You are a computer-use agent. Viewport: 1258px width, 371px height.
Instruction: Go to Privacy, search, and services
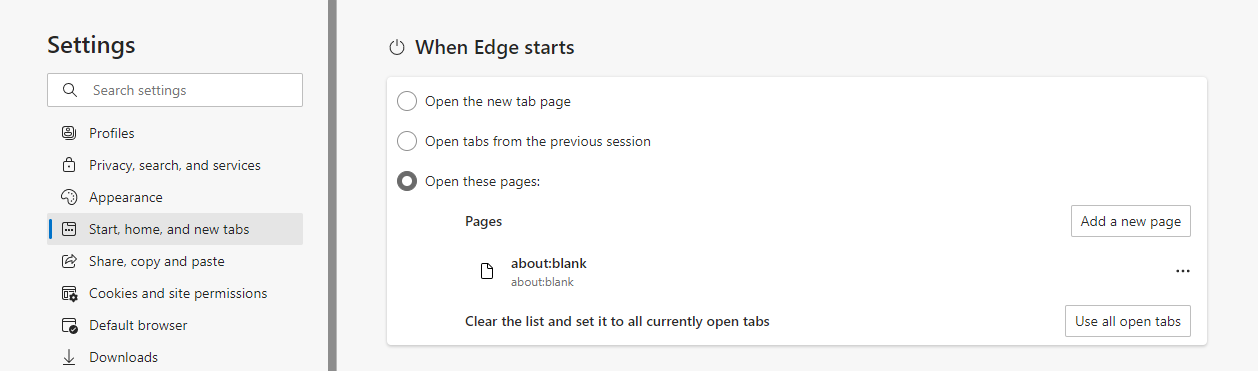point(175,165)
